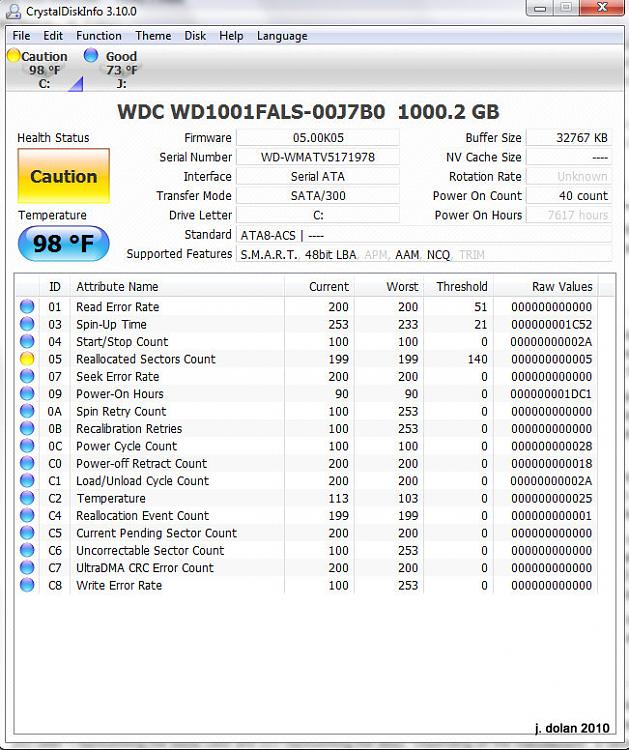Click status icon for Start/Stop Count
Viewport: 629px width, 750px height.
point(27,342)
